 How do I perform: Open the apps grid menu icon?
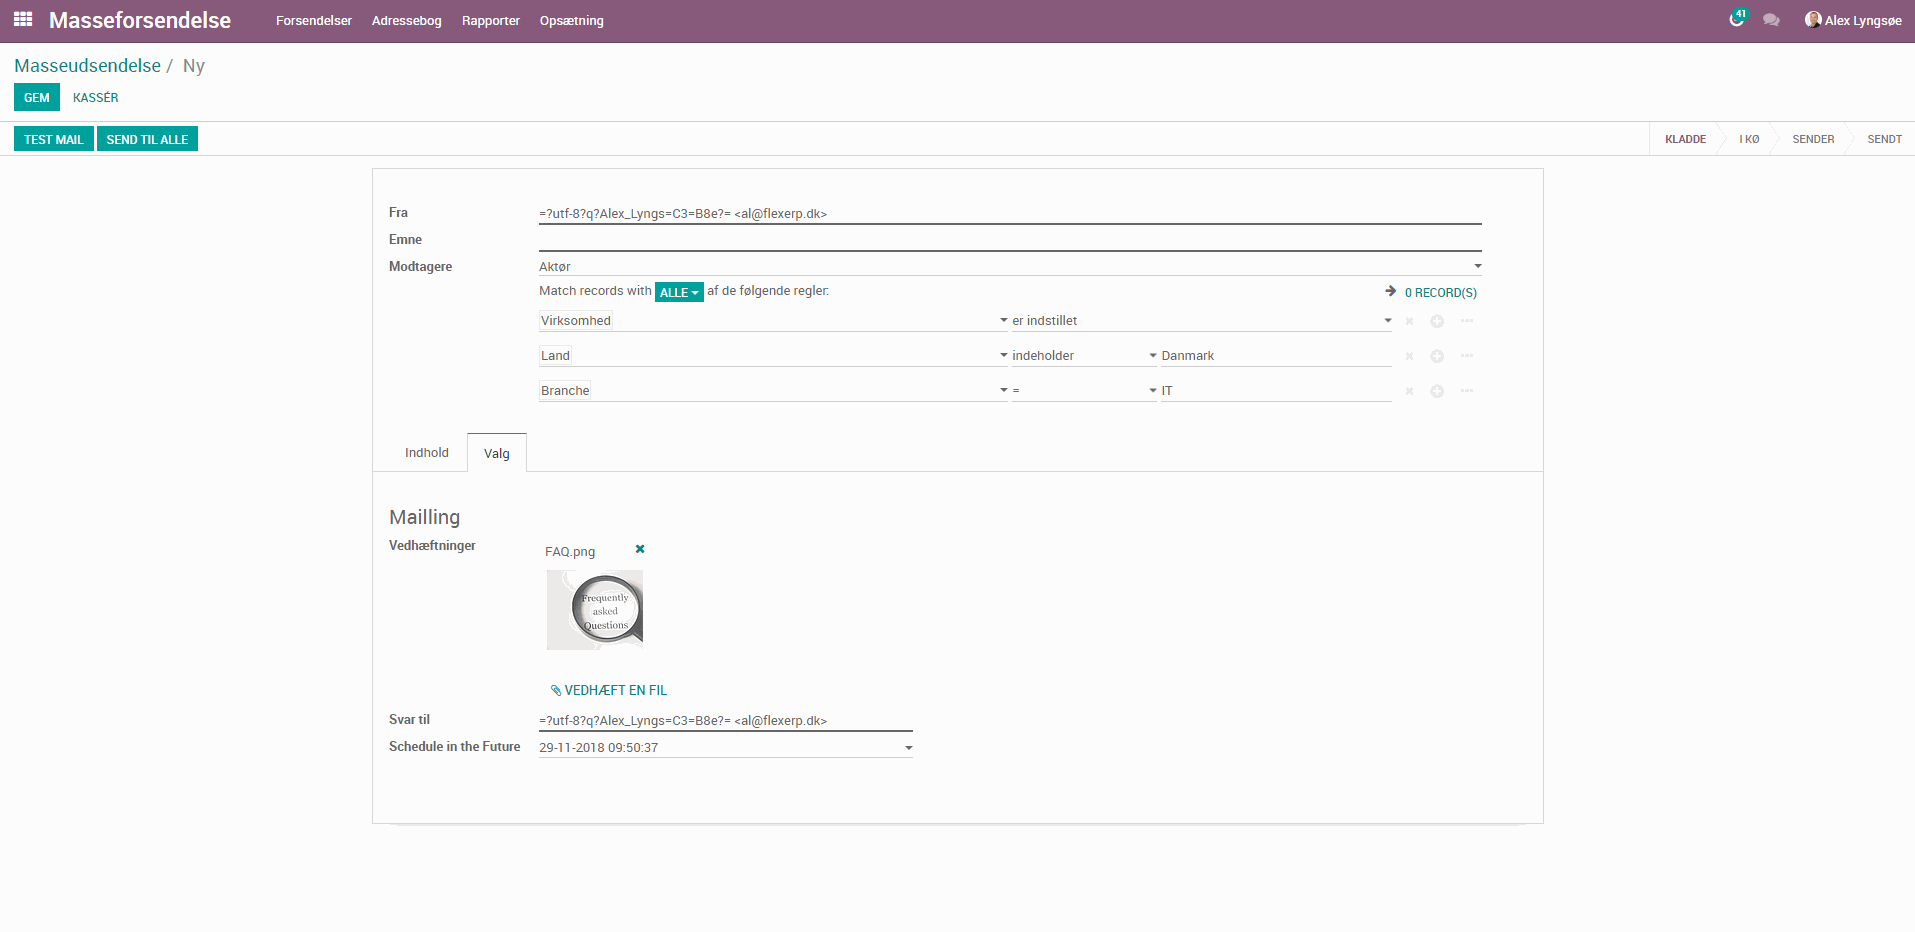(23, 19)
